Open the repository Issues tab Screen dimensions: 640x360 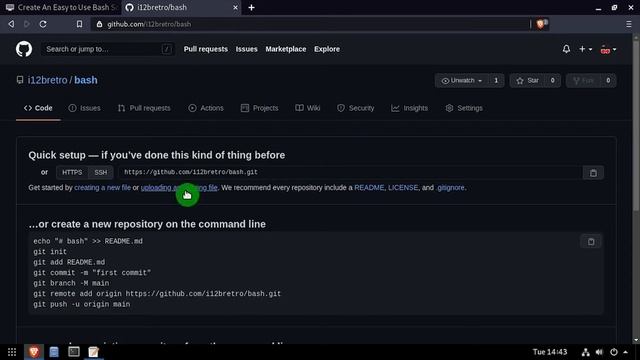pyautogui.click(x=84, y=108)
